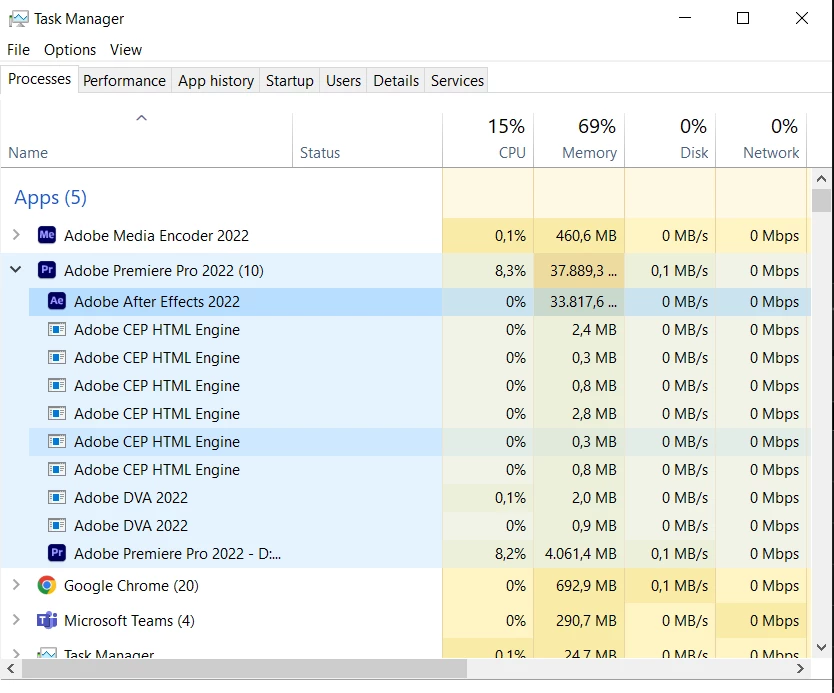Image resolution: width=834 pixels, height=693 pixels.
Task: Minimize the Task Manager window
Action: (685, 18)
